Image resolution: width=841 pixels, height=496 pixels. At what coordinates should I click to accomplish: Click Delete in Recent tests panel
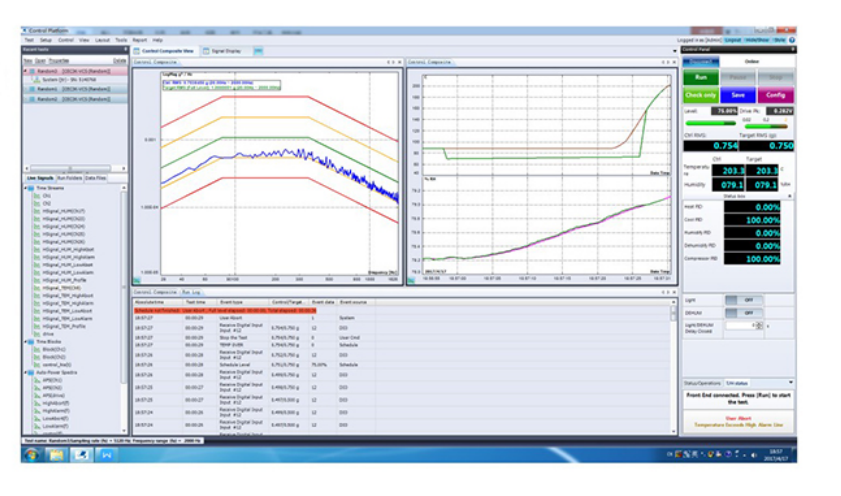click(x=119, y=61)
